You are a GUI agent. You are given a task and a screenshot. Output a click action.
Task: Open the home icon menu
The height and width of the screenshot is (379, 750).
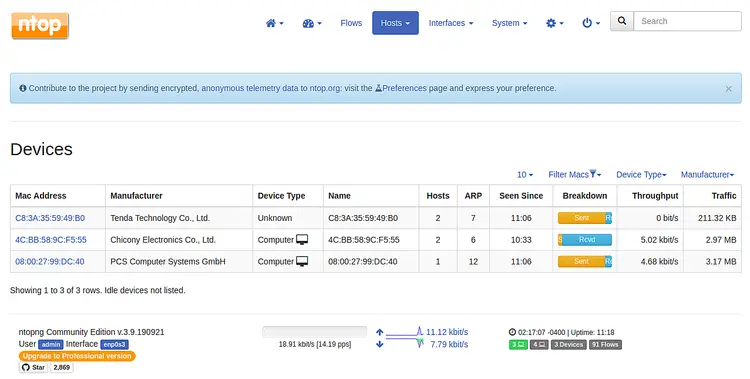point(275,23)
